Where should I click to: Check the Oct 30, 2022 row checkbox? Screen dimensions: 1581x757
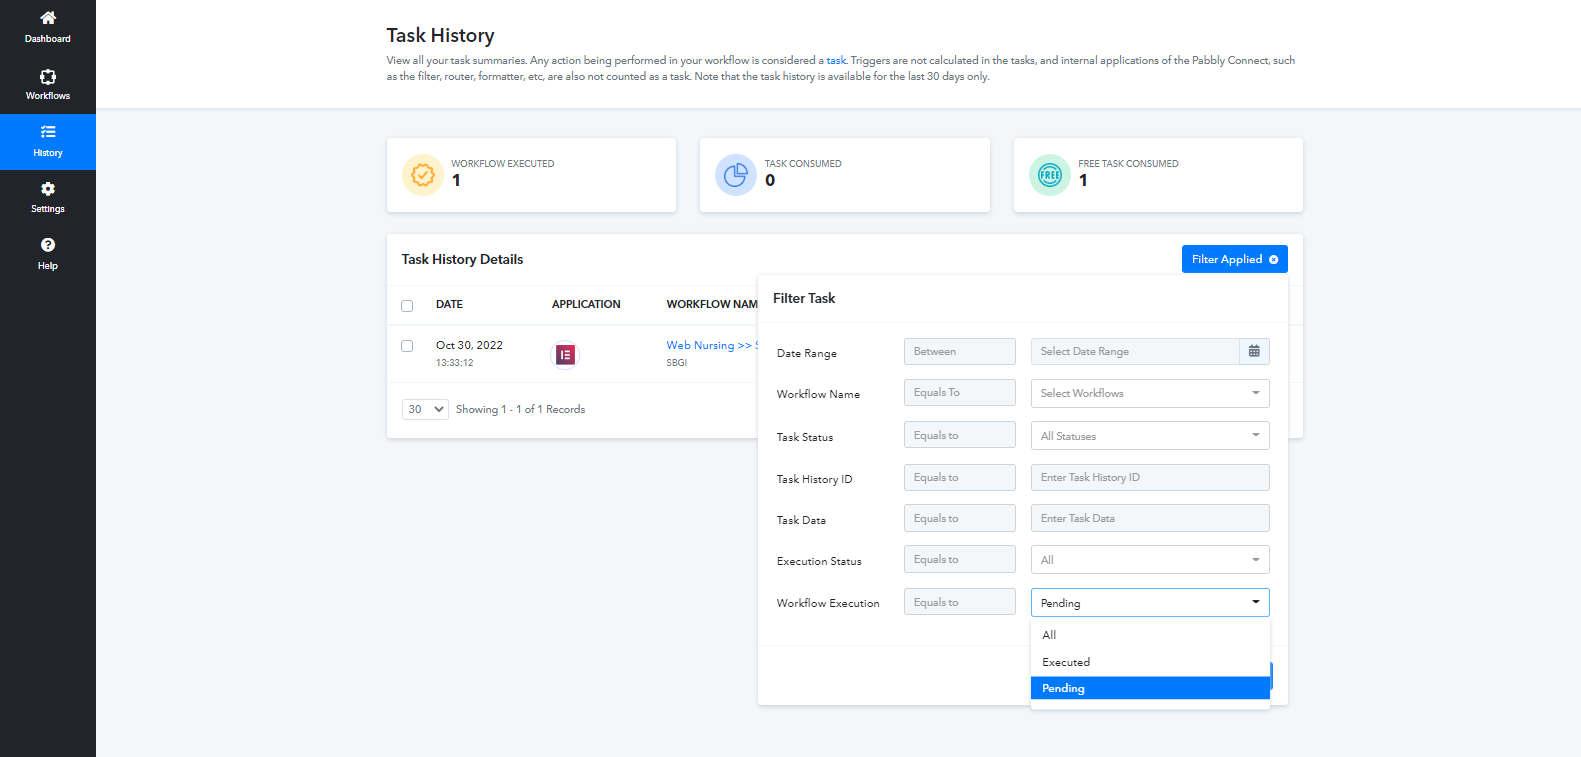[x=407, y=346]
